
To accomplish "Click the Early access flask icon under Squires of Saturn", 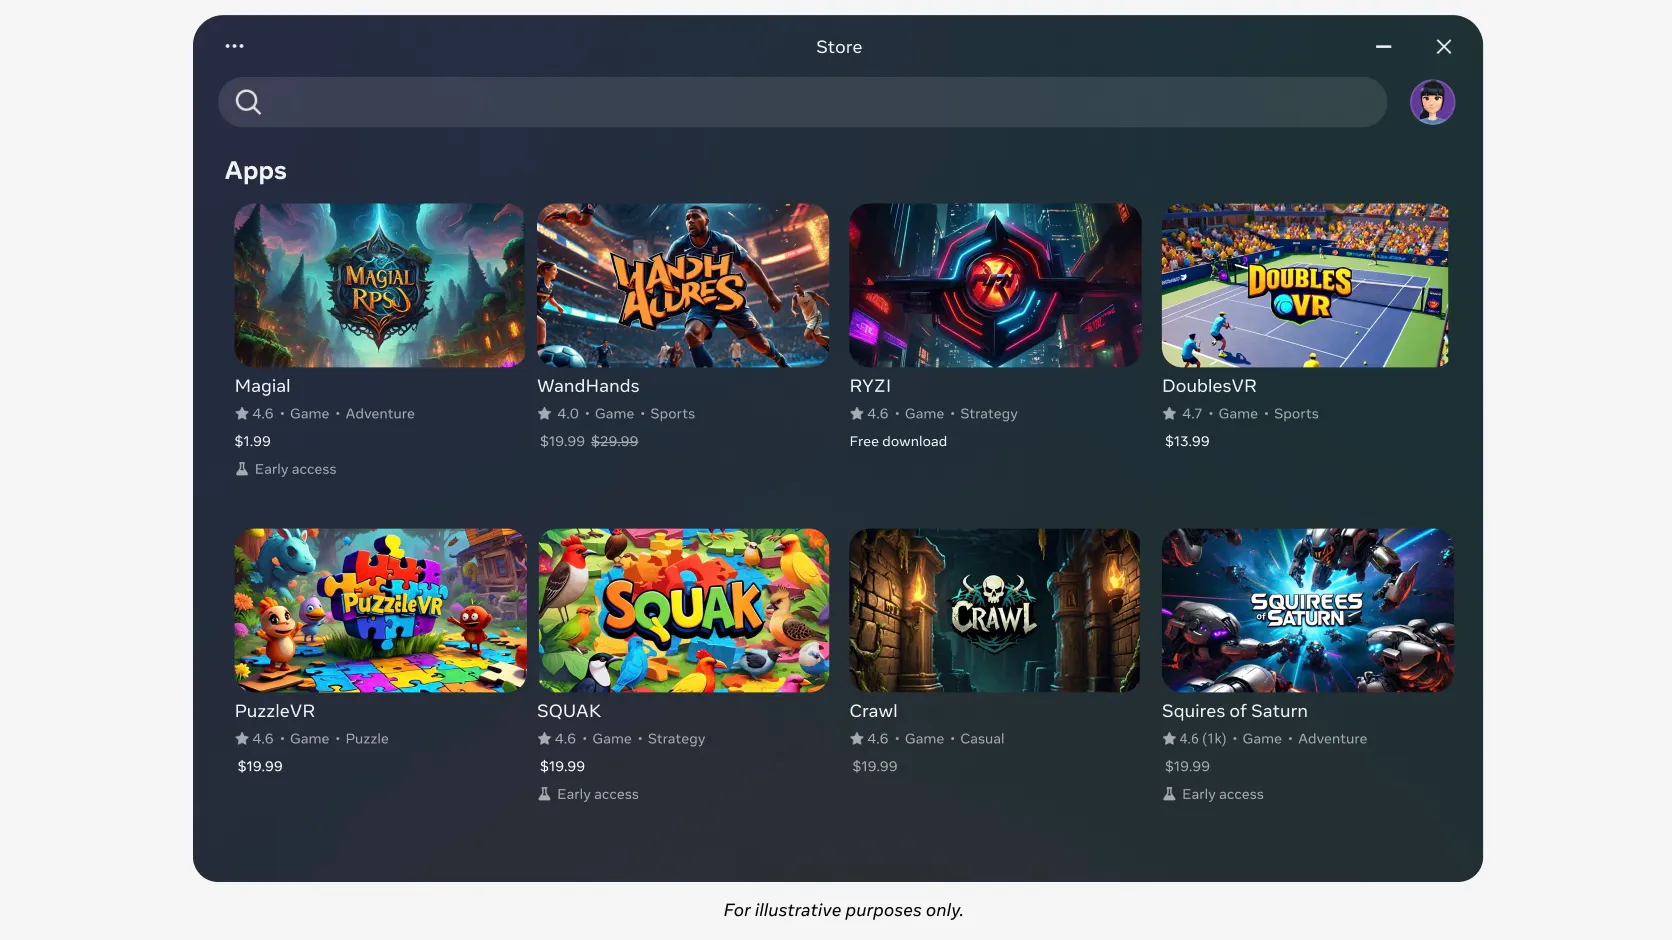I will click(x=1168, y=793).
